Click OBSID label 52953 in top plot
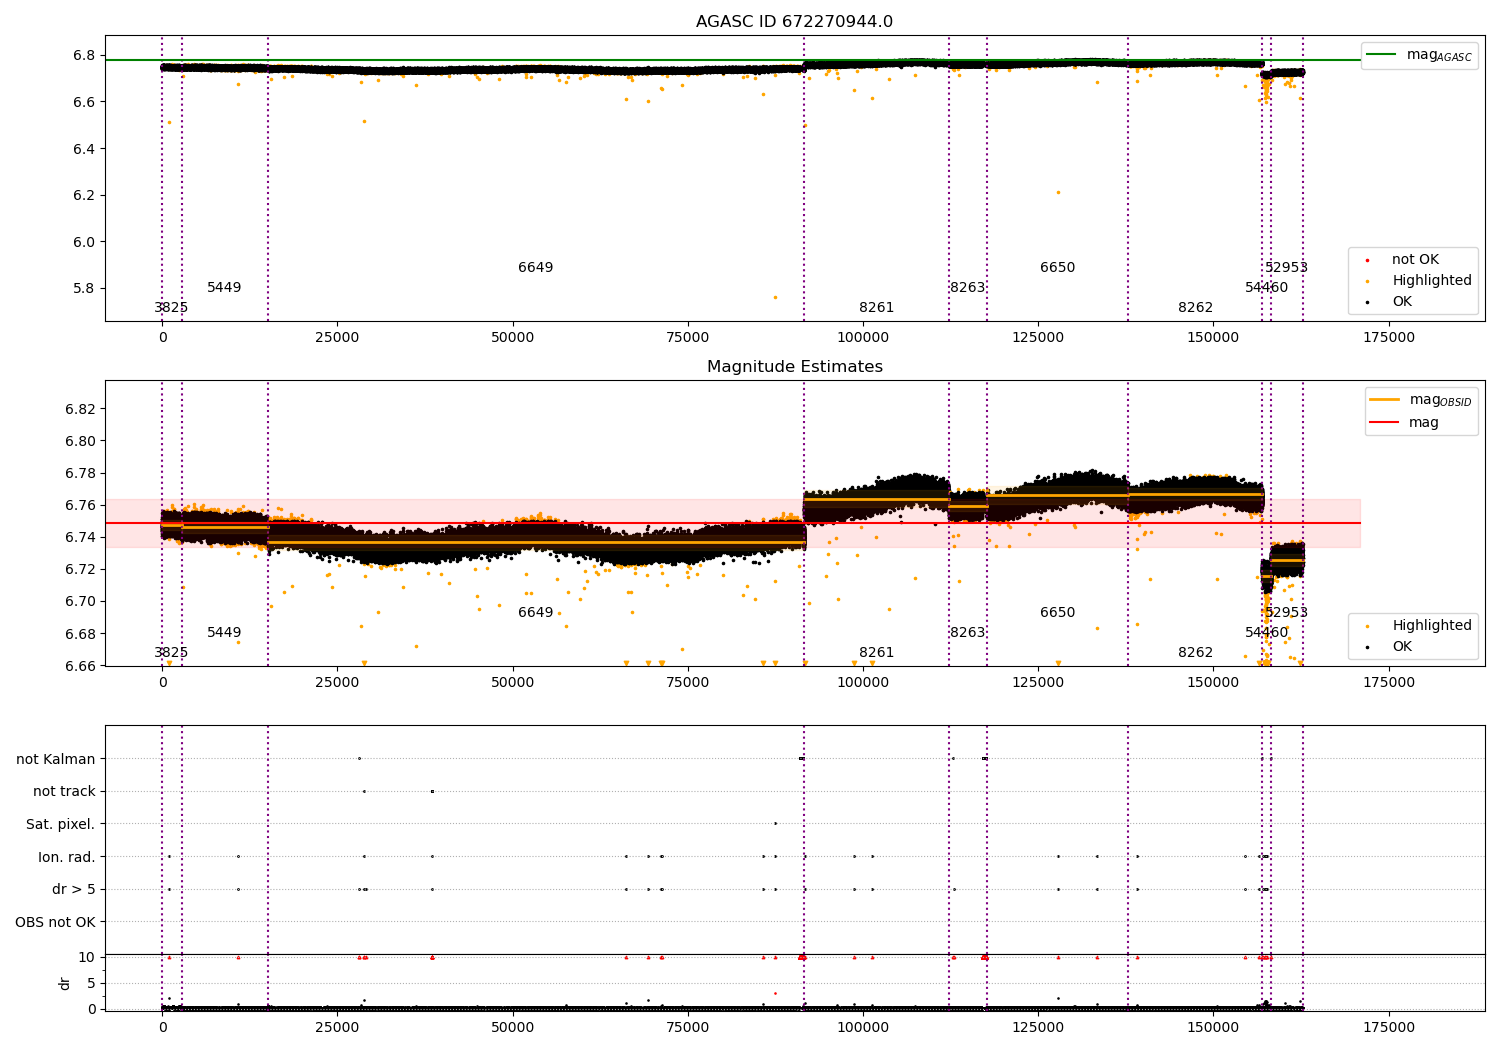The height and width of the screenshot is (1050, 1500). 1286,268
